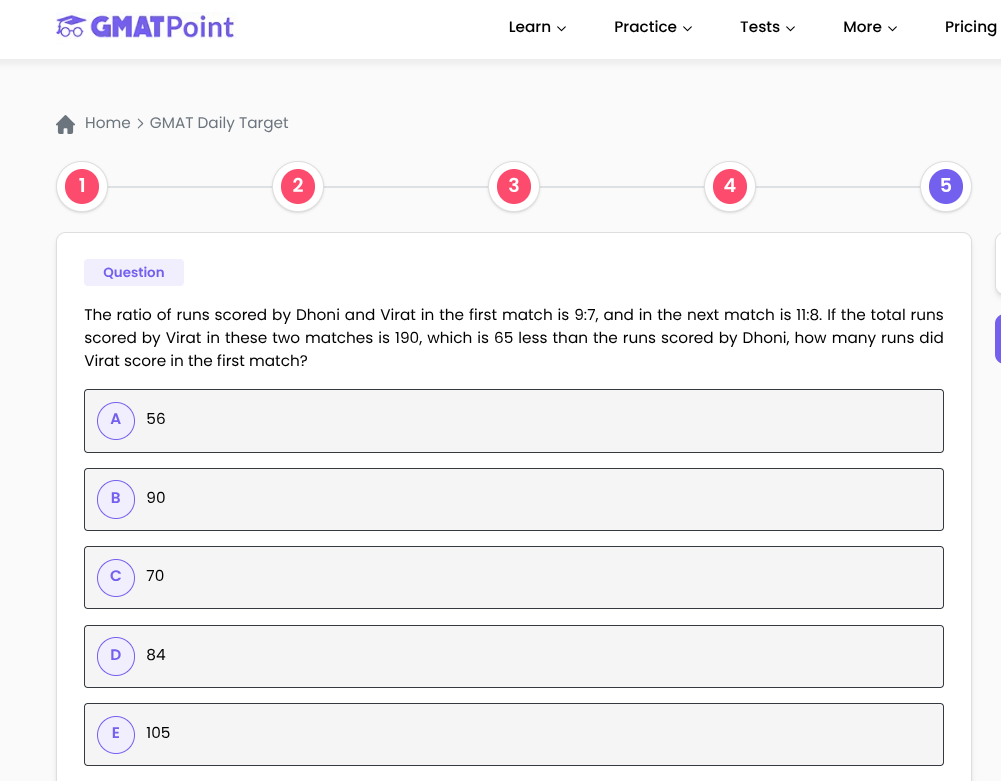The height and width of the screenshot is (781, 1001).
Task: Mark option D circle for 84
Action: pos(116,656)
